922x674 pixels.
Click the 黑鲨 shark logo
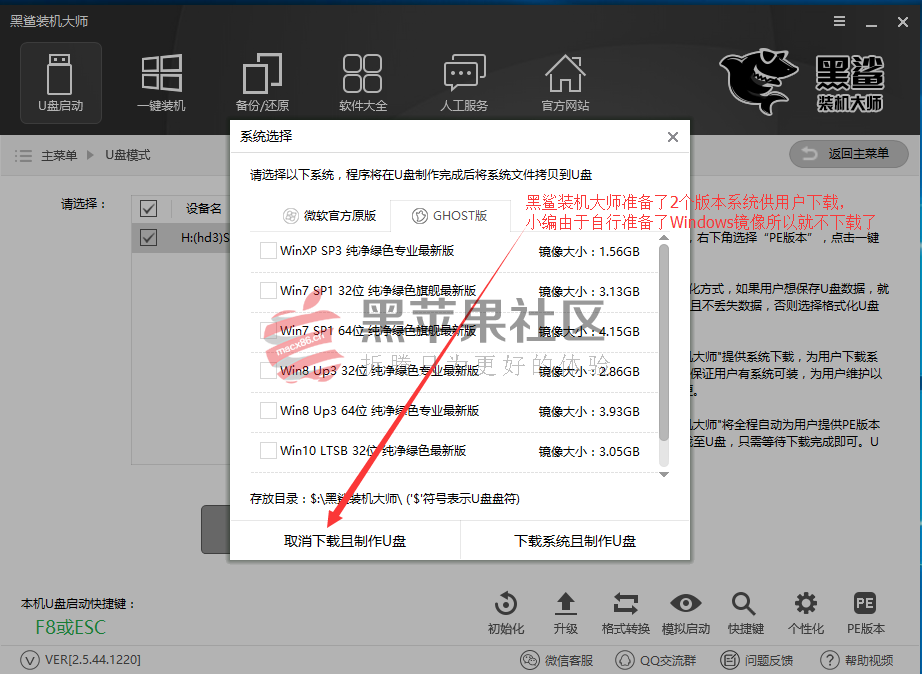(759, 81)
